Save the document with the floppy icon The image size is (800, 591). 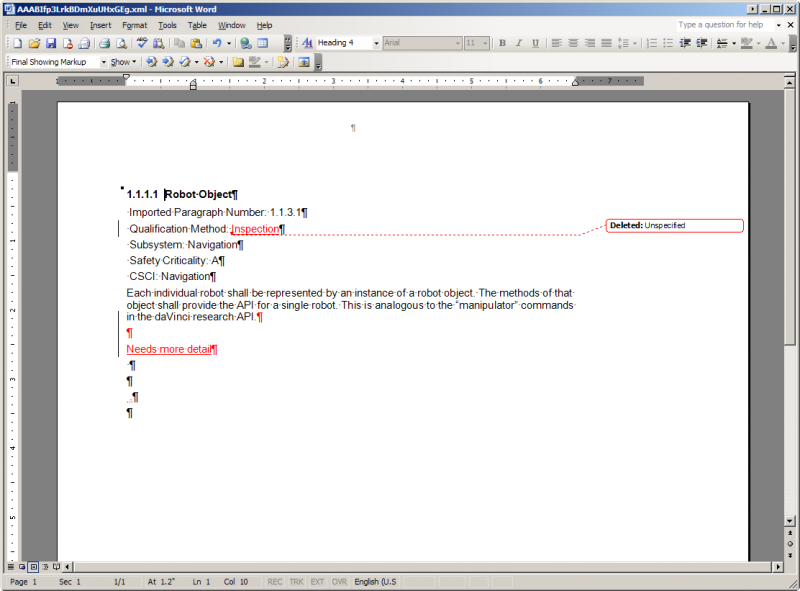[x=51, y=43]
